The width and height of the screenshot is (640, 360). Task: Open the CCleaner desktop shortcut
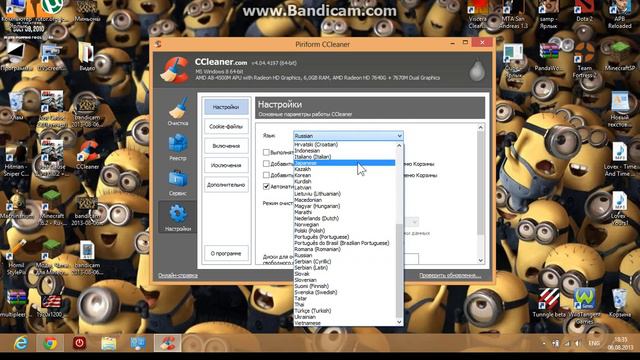coord(88,155)
